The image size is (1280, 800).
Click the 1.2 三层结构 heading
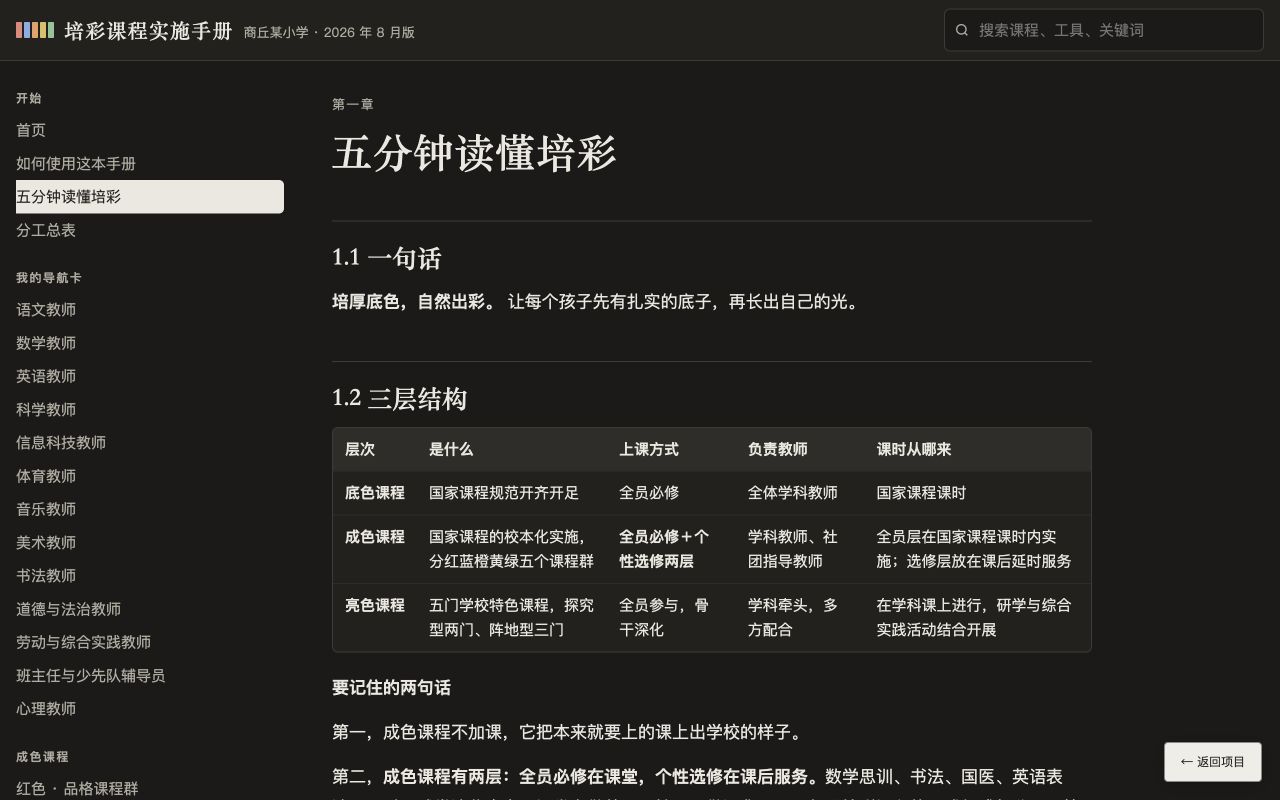pyautogui.click(x=399, y=398)
